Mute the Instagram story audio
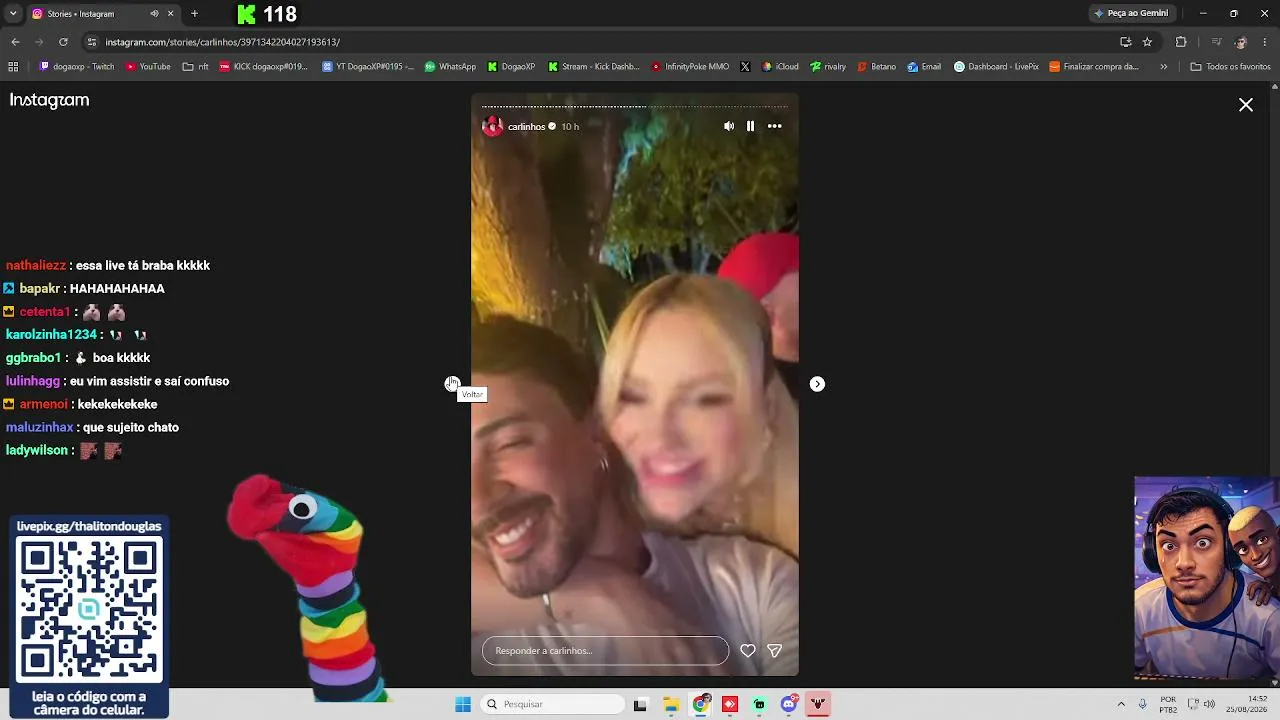1280x720 pixels. (x=729, y=126)
